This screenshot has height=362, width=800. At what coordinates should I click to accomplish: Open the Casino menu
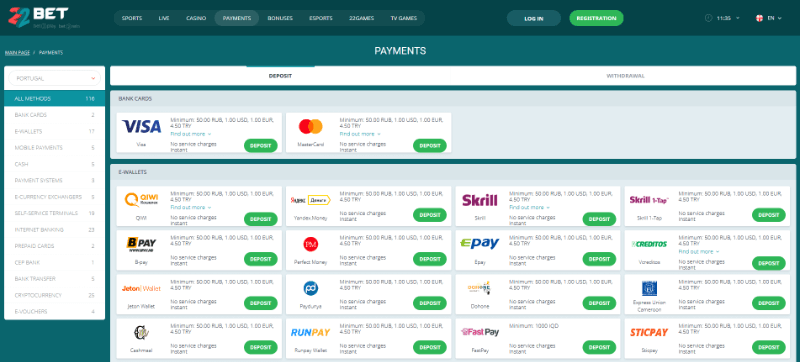coord(196,18)
